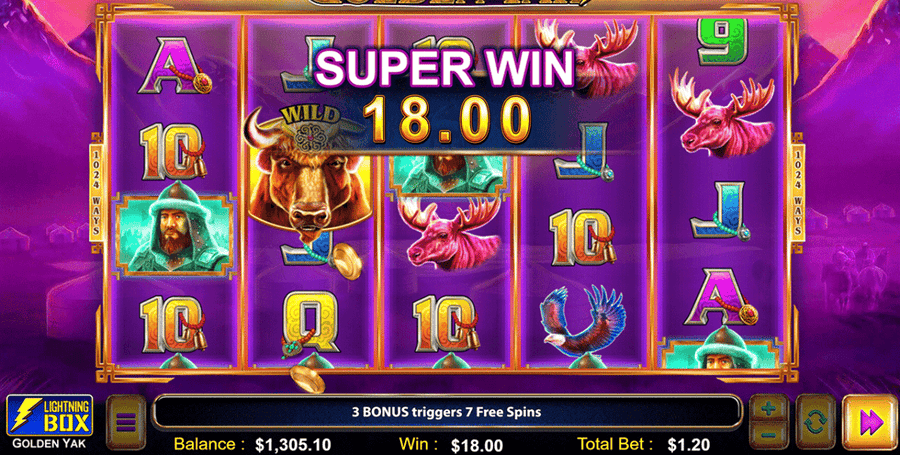Click the pink moose on reel five
900x455 pixels.
tap(722, 114)
